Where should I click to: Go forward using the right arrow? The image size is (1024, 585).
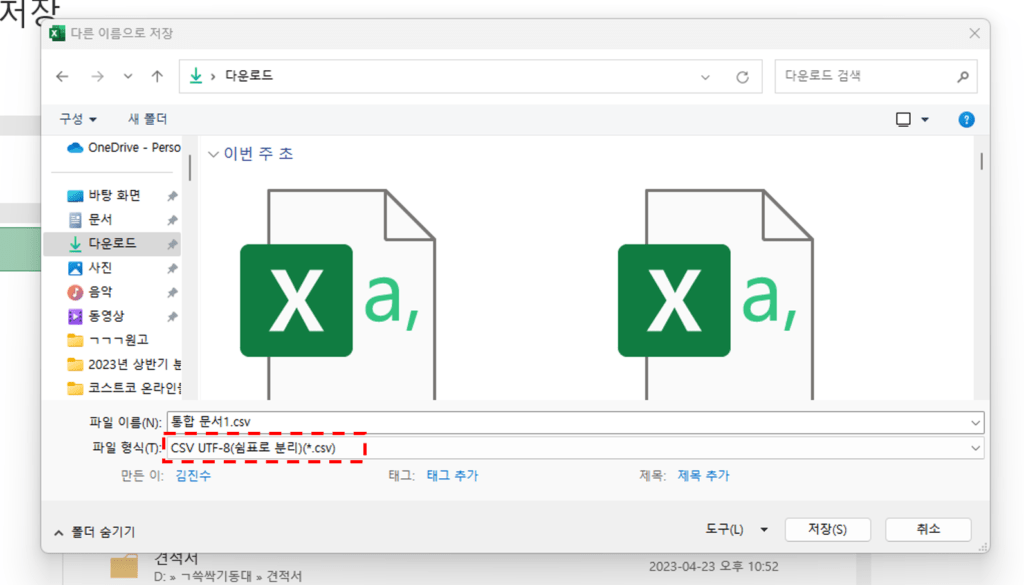(x=97, y=76)
